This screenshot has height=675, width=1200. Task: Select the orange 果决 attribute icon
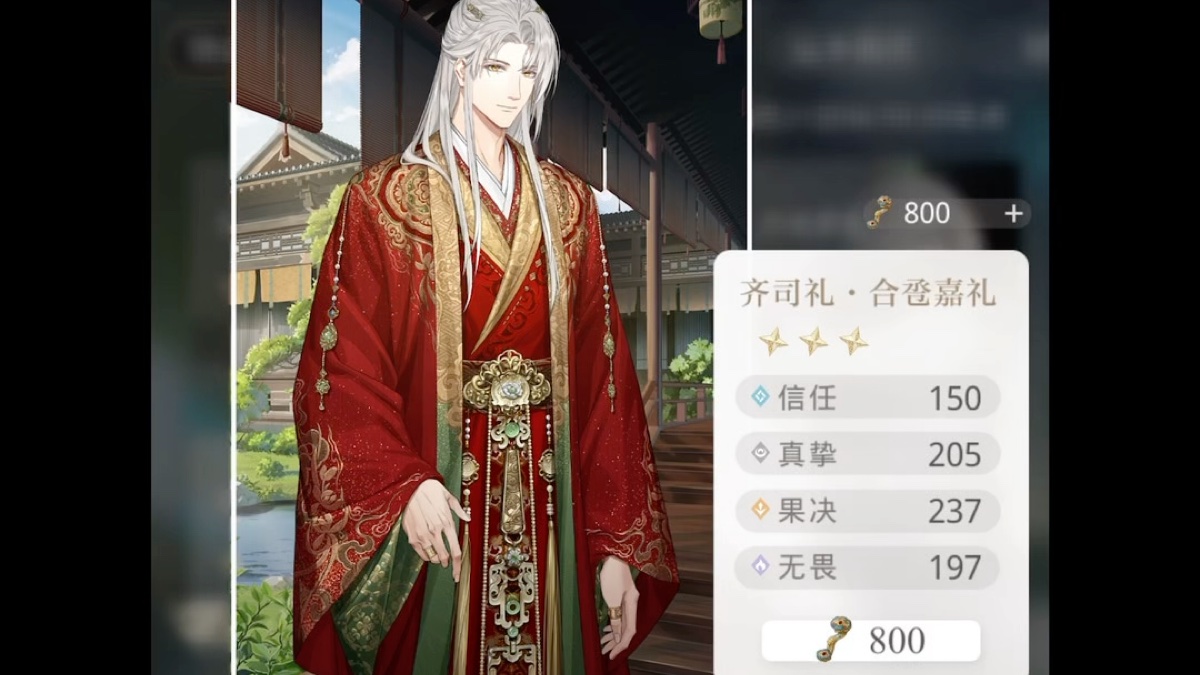point(760,510)
